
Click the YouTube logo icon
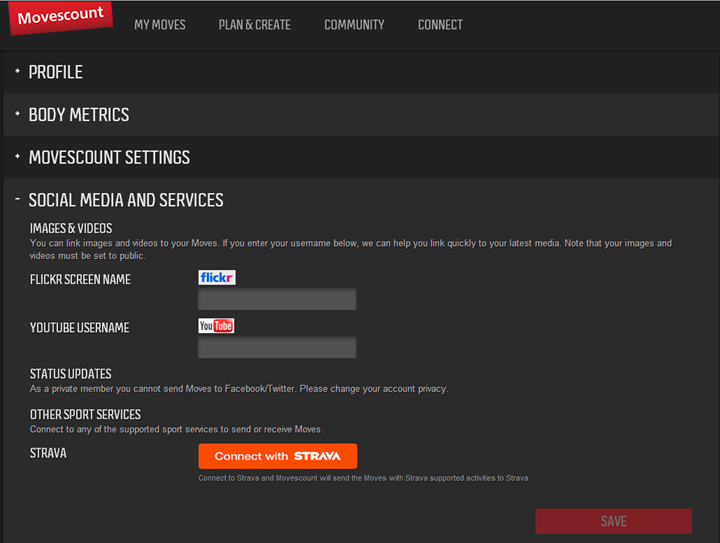pos(216,325)
